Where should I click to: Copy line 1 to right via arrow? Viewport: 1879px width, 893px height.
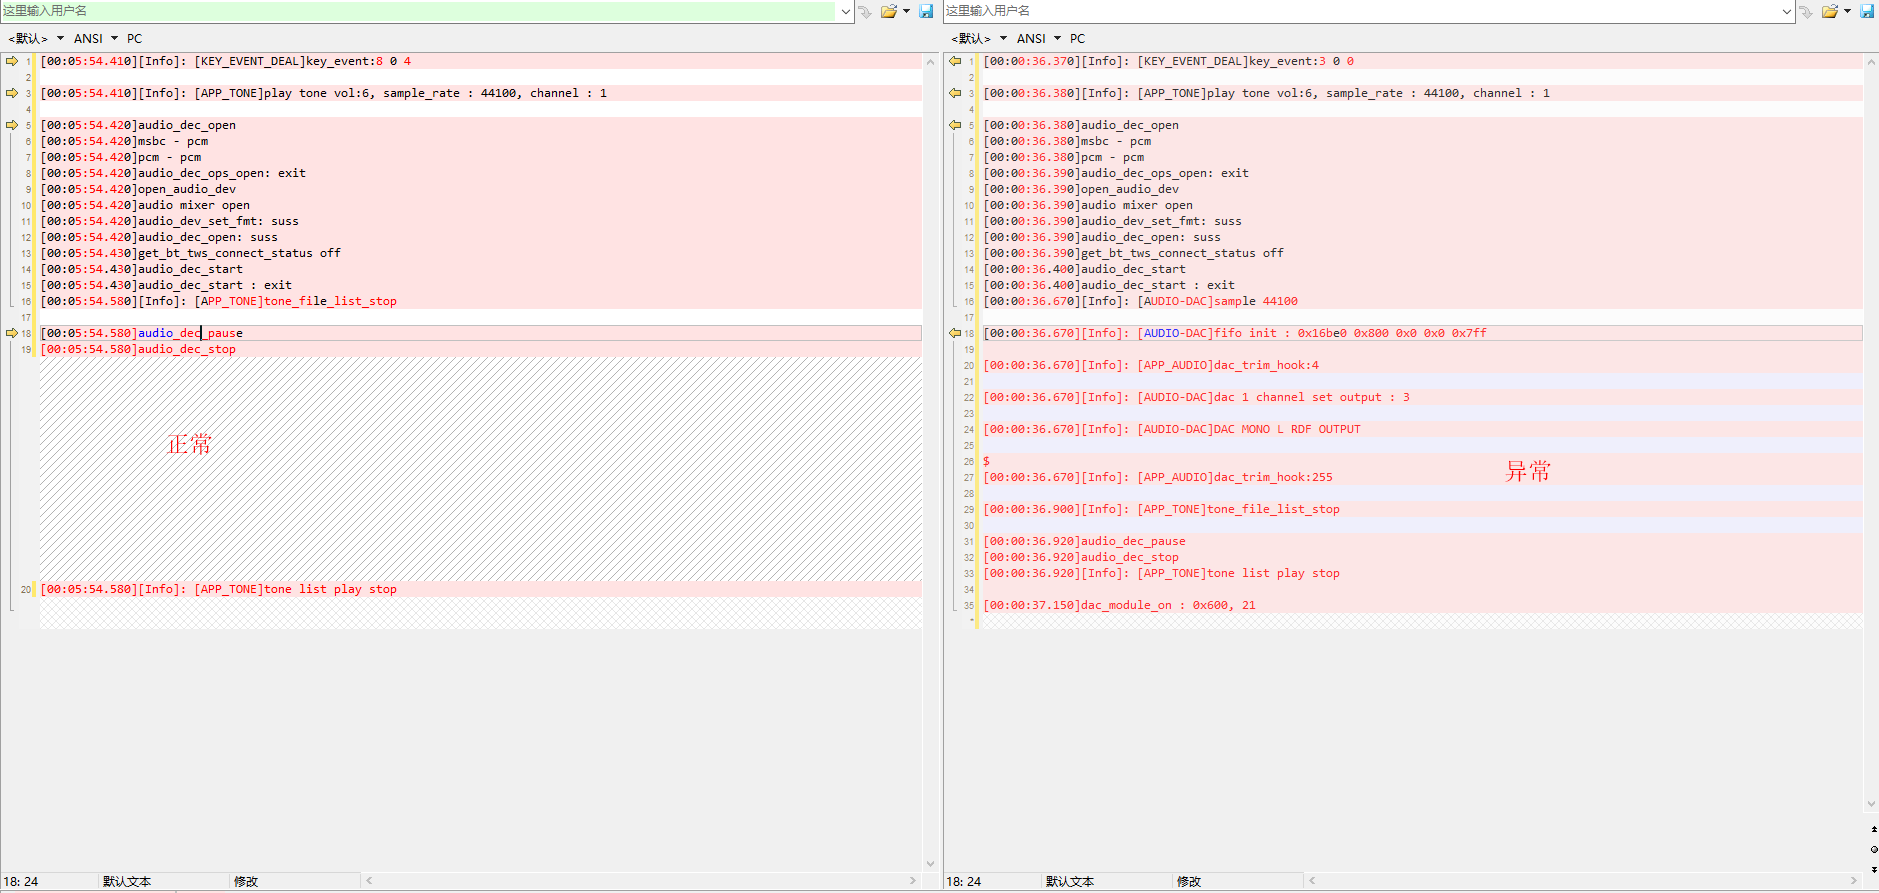pos(12,61)
